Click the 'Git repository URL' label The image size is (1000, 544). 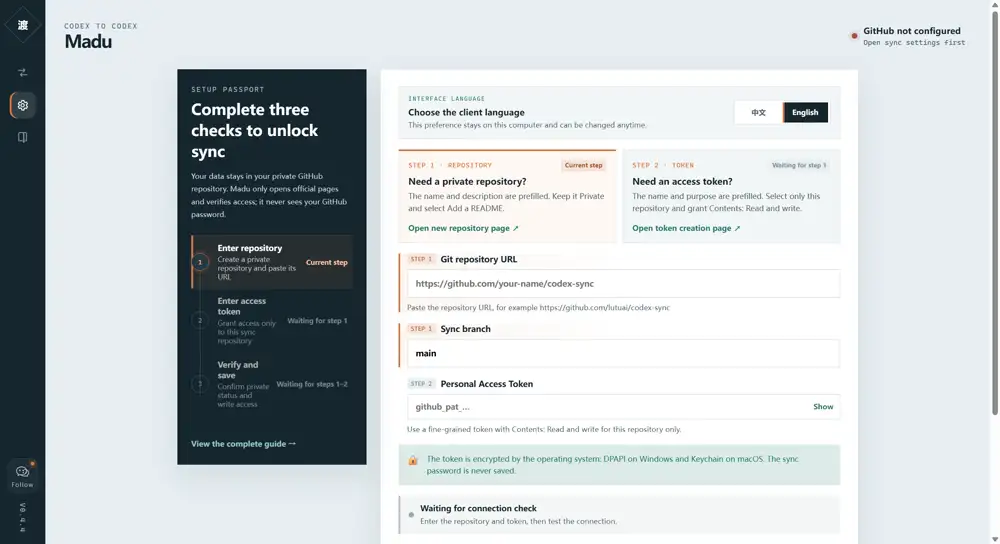[478, 259]
